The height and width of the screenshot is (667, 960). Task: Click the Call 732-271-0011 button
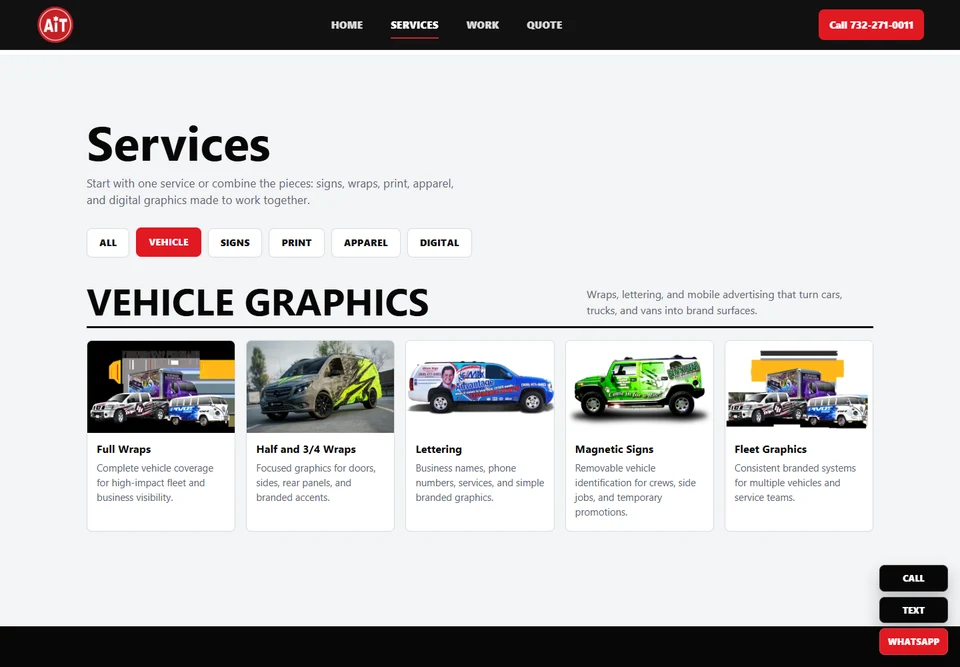pos(871,25)
